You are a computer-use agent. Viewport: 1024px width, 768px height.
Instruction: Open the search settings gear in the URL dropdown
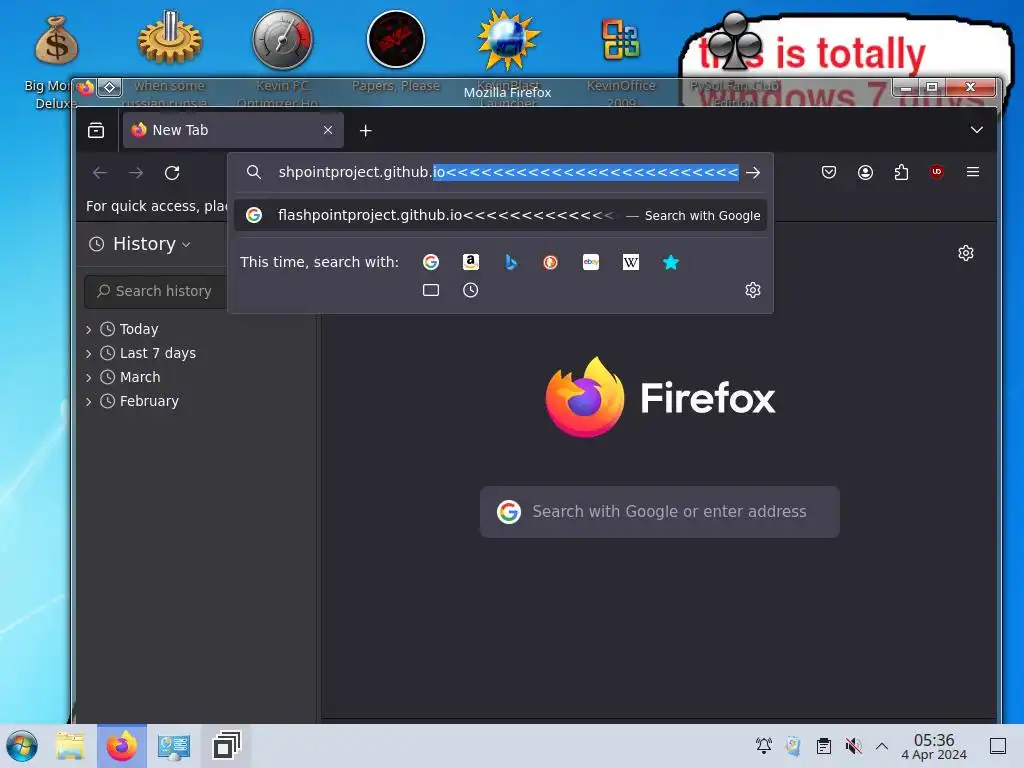pos(753,290)
